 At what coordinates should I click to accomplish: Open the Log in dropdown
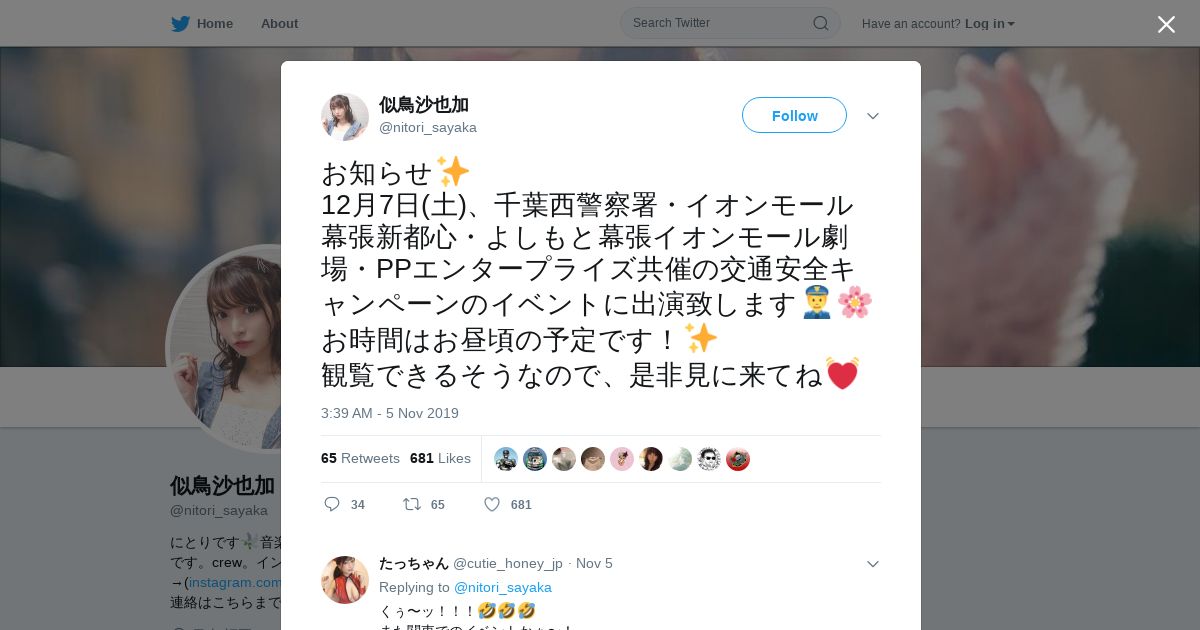(990, 23)
